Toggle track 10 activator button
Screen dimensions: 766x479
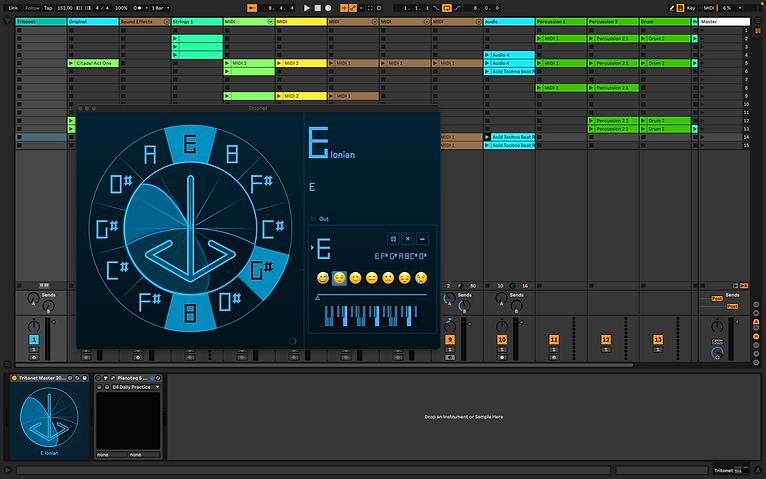point(502,339)
